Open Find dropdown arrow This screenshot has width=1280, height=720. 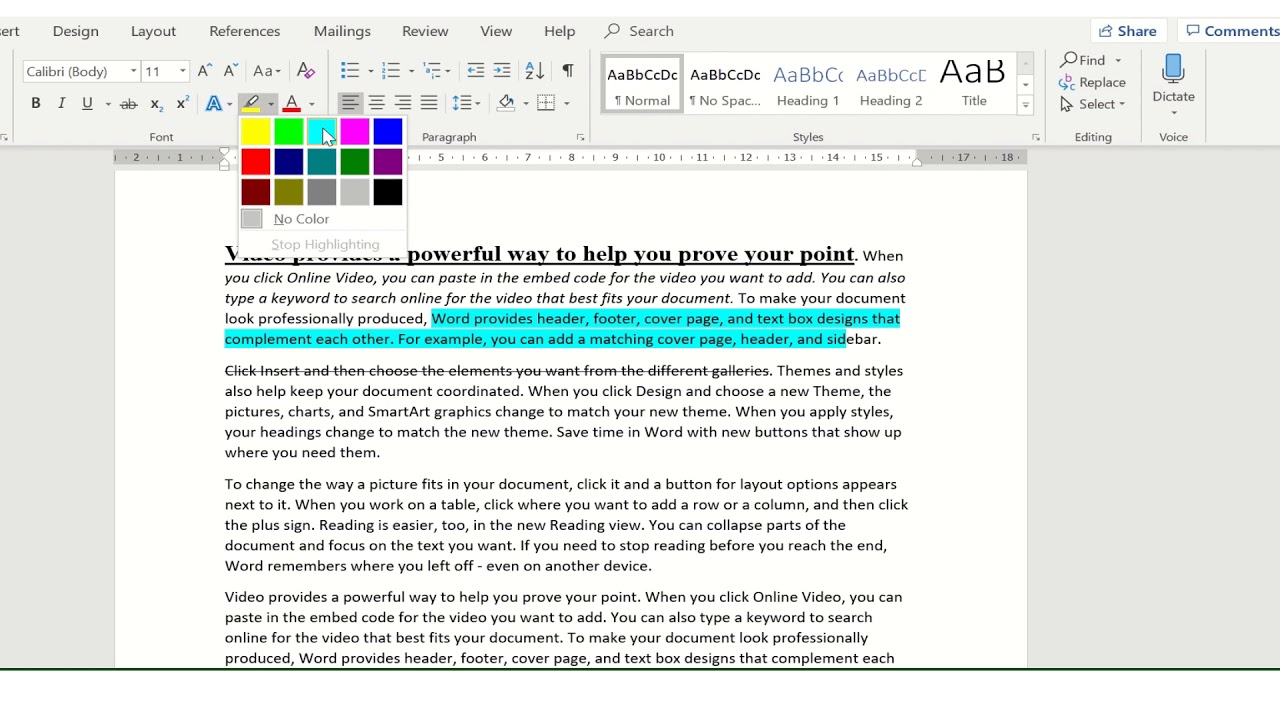click(1118, 60)
